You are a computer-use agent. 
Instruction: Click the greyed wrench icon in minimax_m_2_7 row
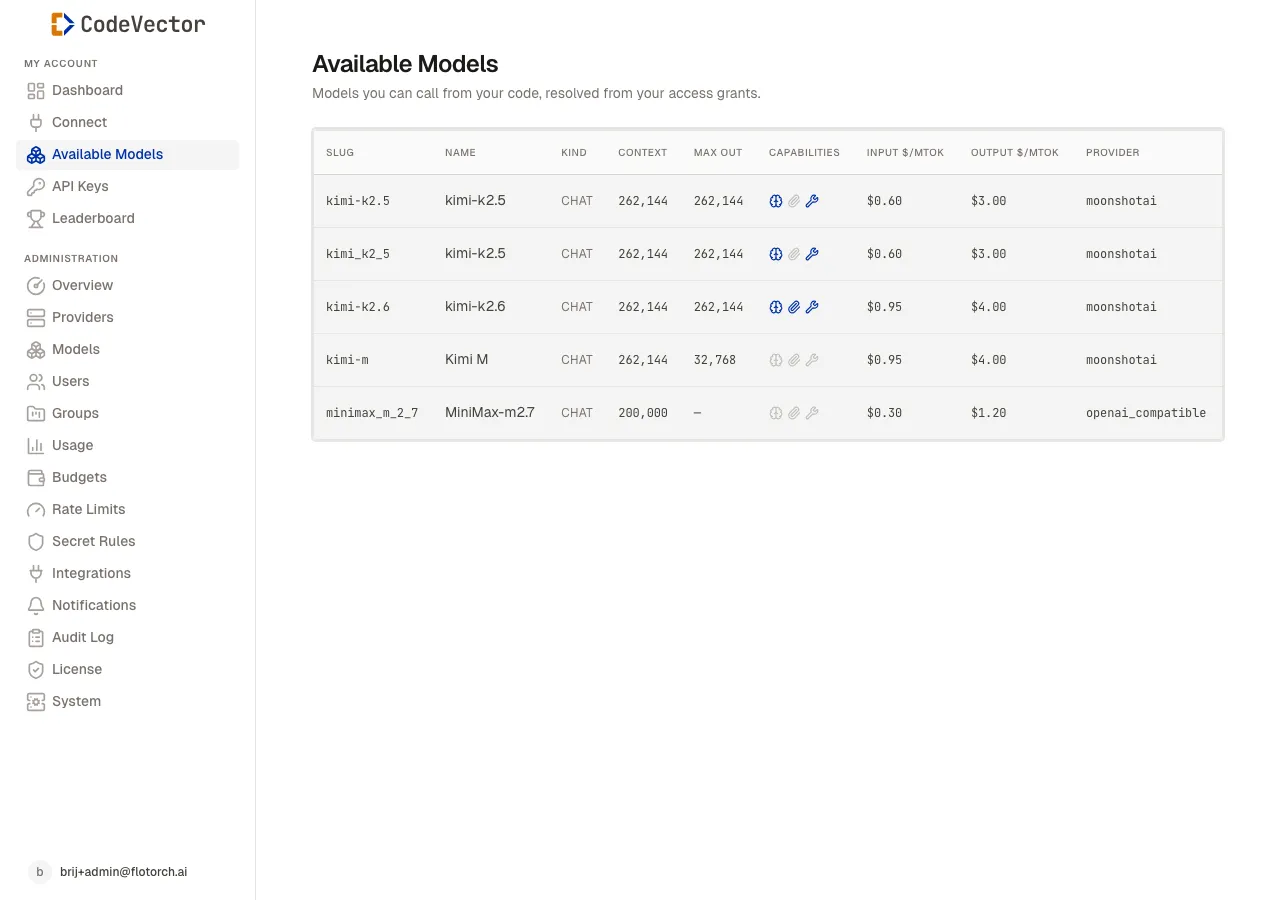812,413
